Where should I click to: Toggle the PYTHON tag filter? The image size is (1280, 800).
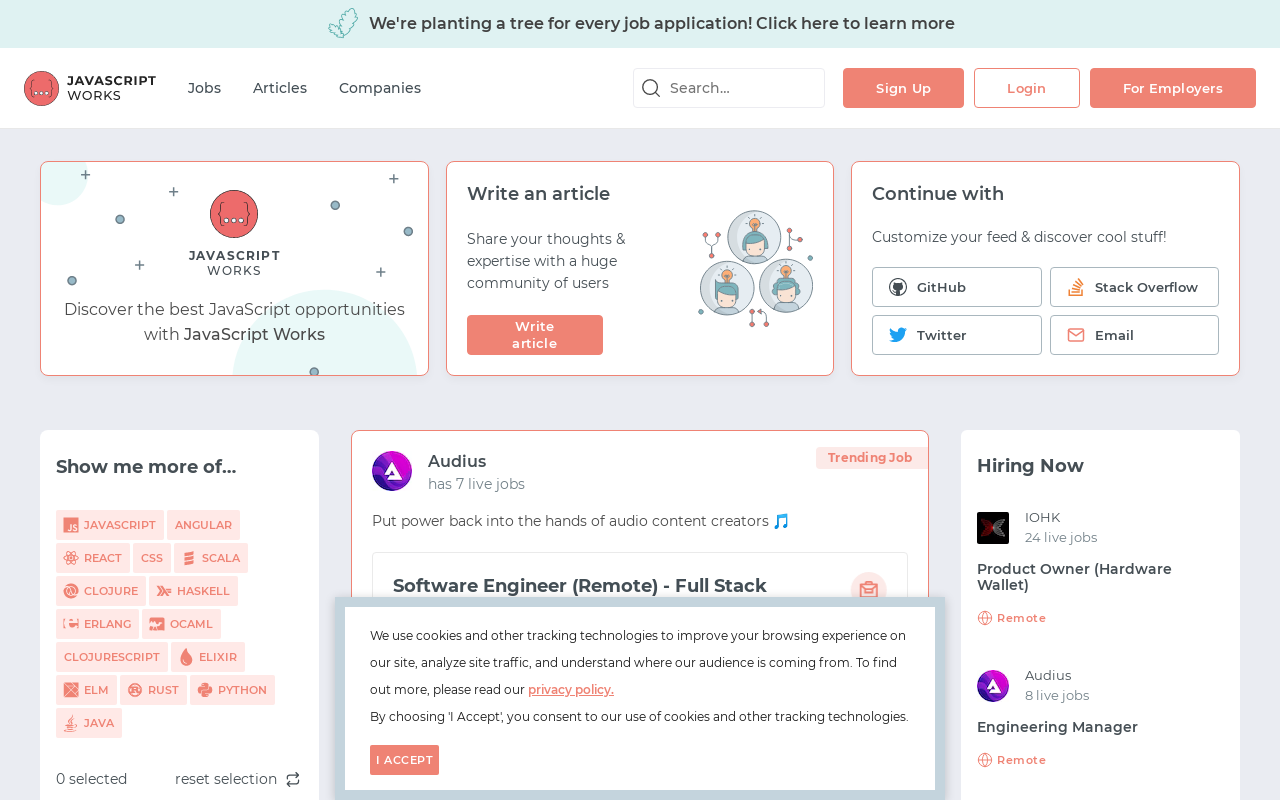tap(232, 690)
